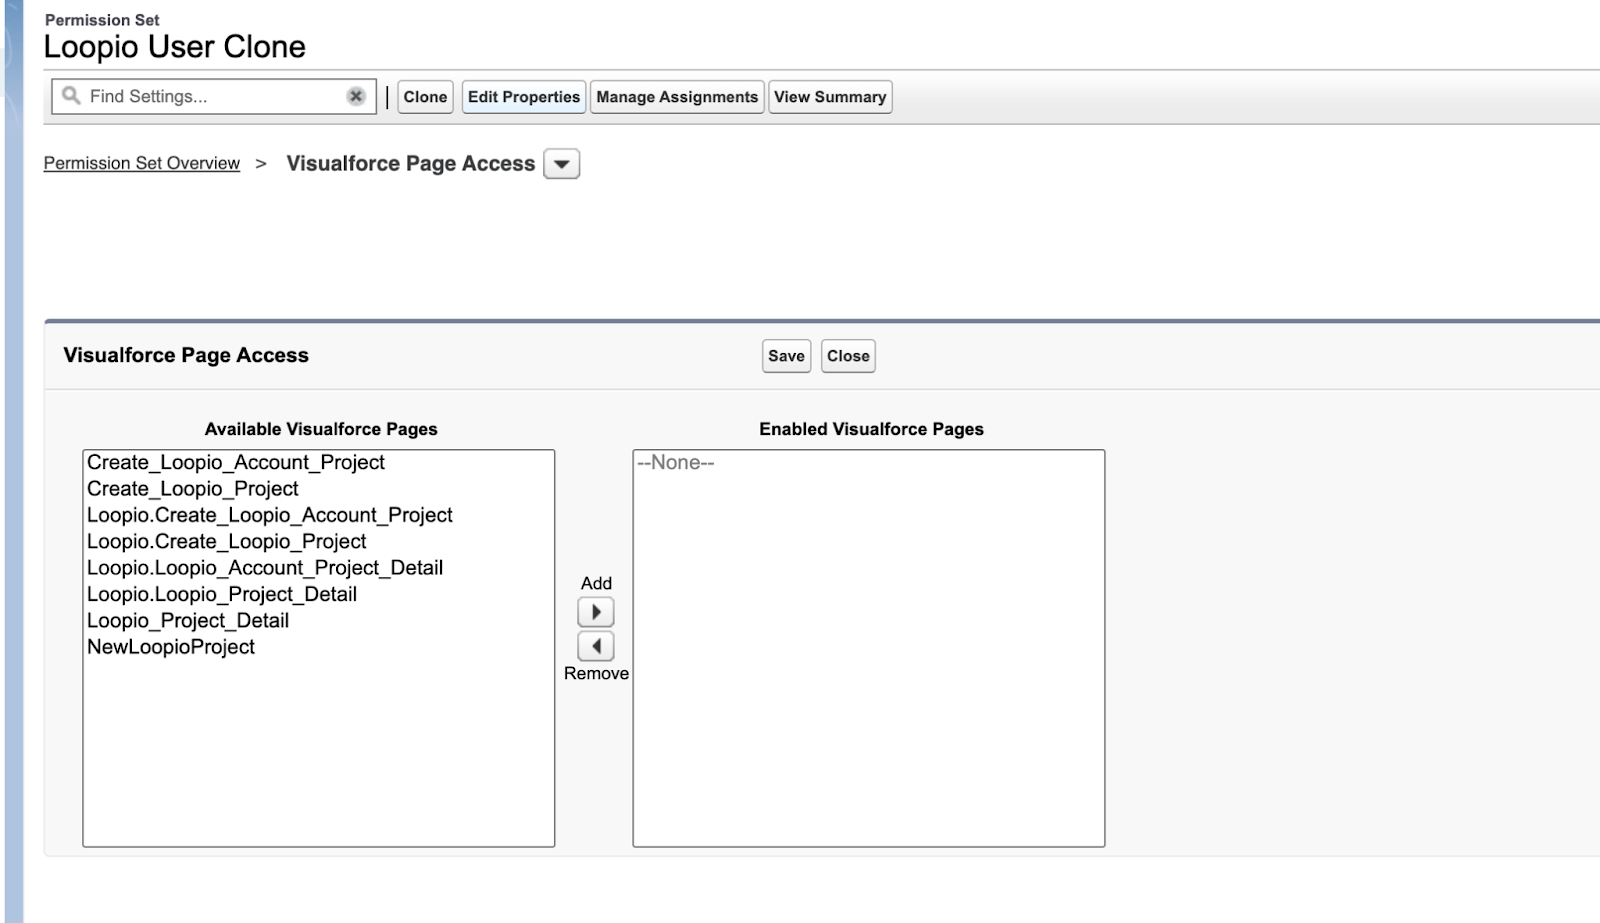Navigate back via Permission Set Overview link
Screen dimensions: 1600x923
(141, 162)
